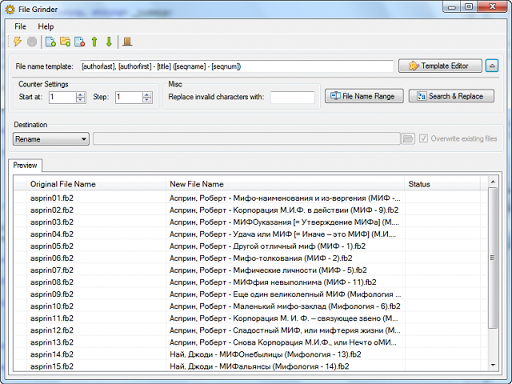Image resolution: width=512 pixels, height=384 pixels.
Task: Select the asprin06.fb2 row
Action: point(251,258)
